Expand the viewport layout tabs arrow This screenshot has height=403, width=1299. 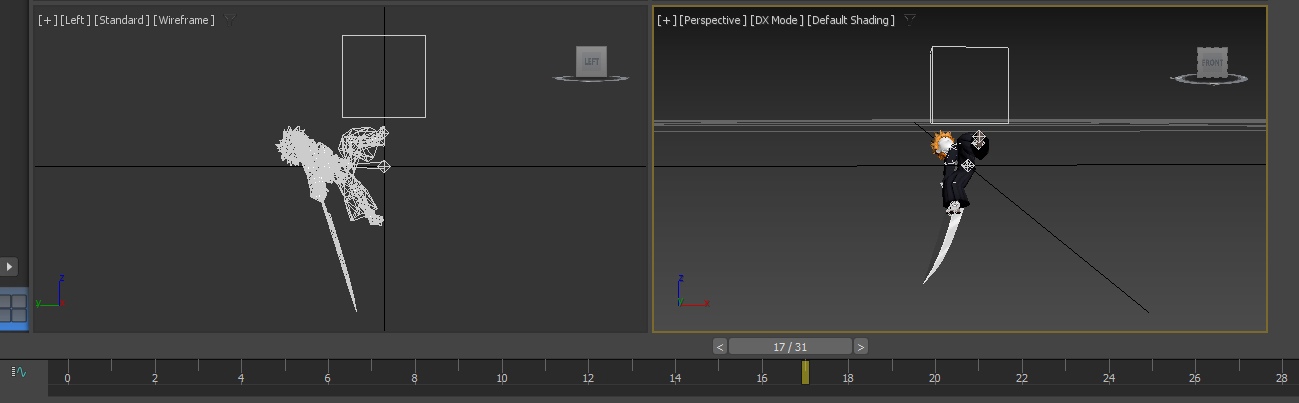coord(9,266)
